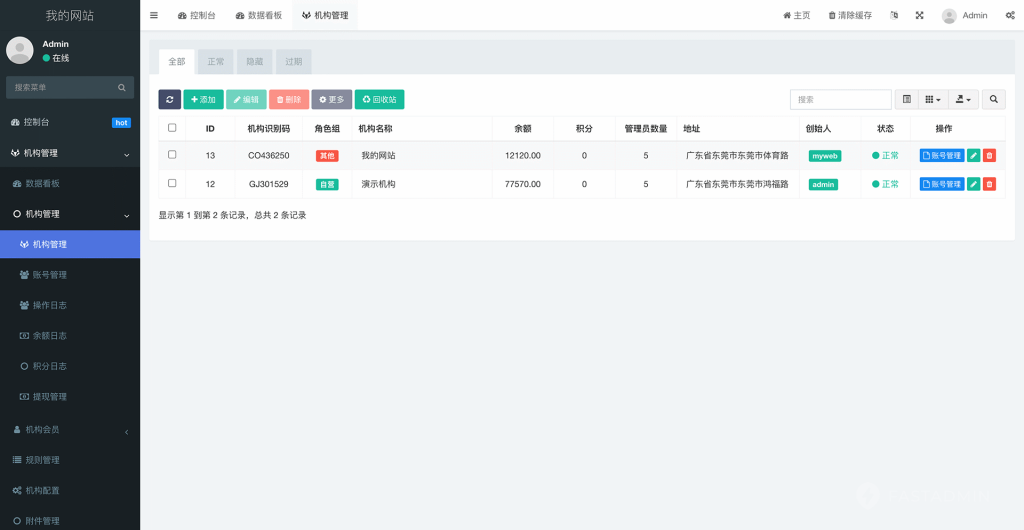Image resolution: width=1024 pixels, height=530 pixels.
Task: Open the settings gears icon at top right
Action: pyautogui.click(x=1010, y=15)
